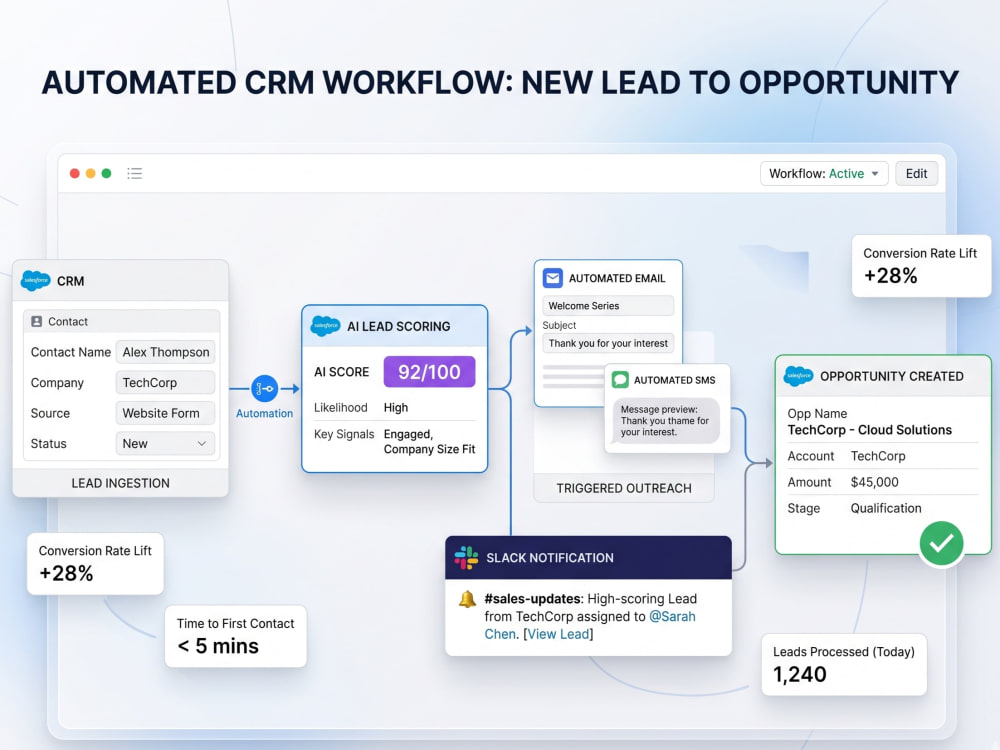Click the OPPORTUNITY CREATED header title
The width and height of the screenshot is (1000, 750).
click(892, 376)
